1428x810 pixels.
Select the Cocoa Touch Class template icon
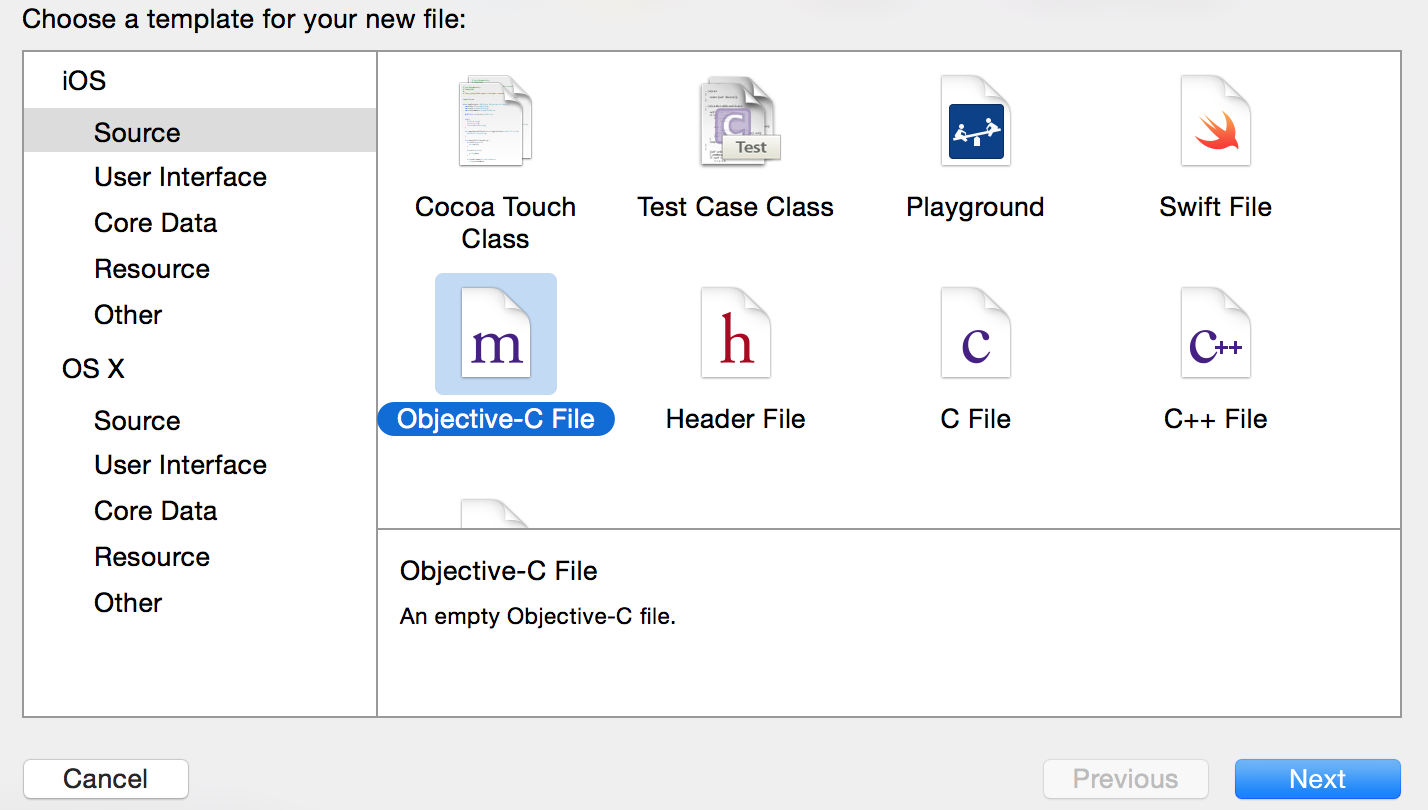click(x=496, y=121)
